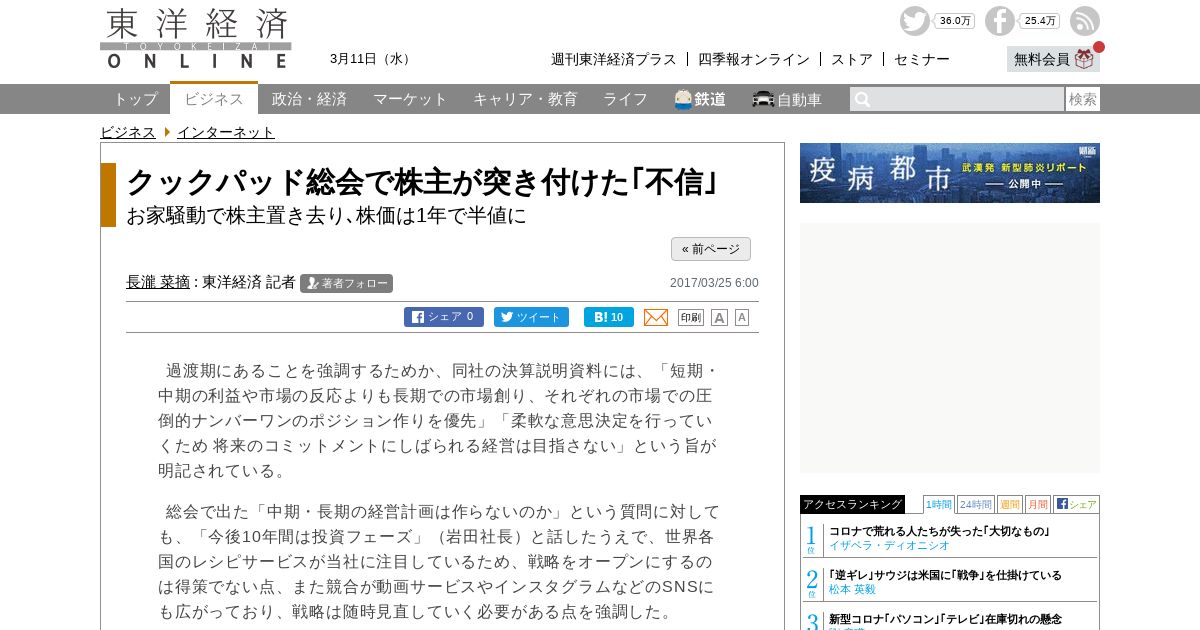1200x630 pixels.
Task: Go to previous page via 前ページ button
Action: point(711,249)
